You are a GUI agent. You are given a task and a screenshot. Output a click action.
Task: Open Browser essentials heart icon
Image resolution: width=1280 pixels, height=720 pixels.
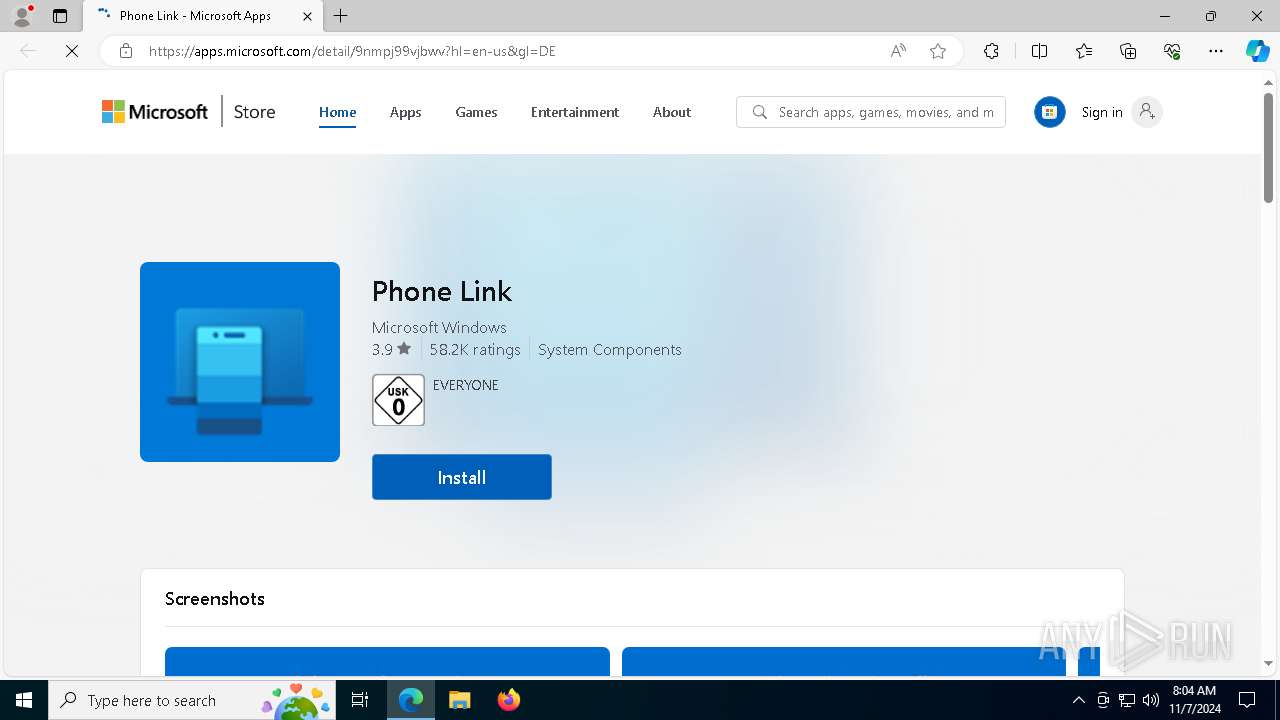point(1172,51)
